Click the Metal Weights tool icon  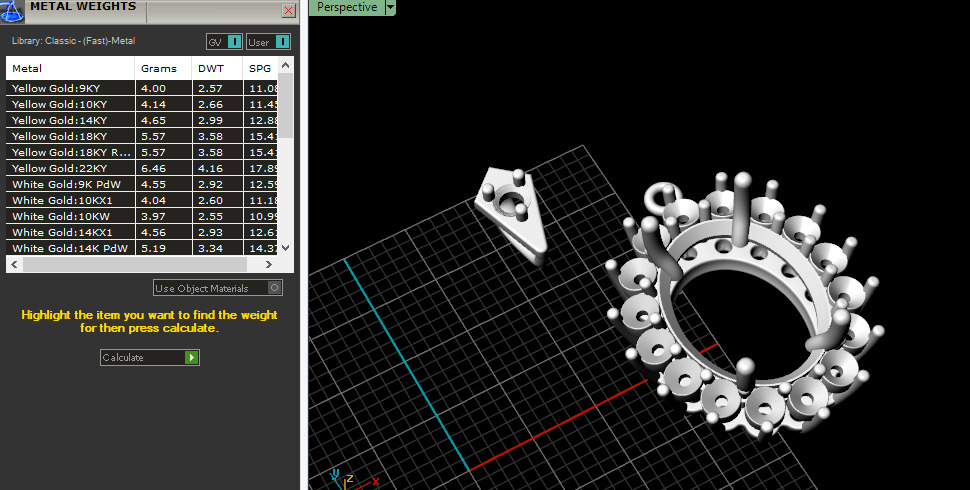tap(11, 10)
